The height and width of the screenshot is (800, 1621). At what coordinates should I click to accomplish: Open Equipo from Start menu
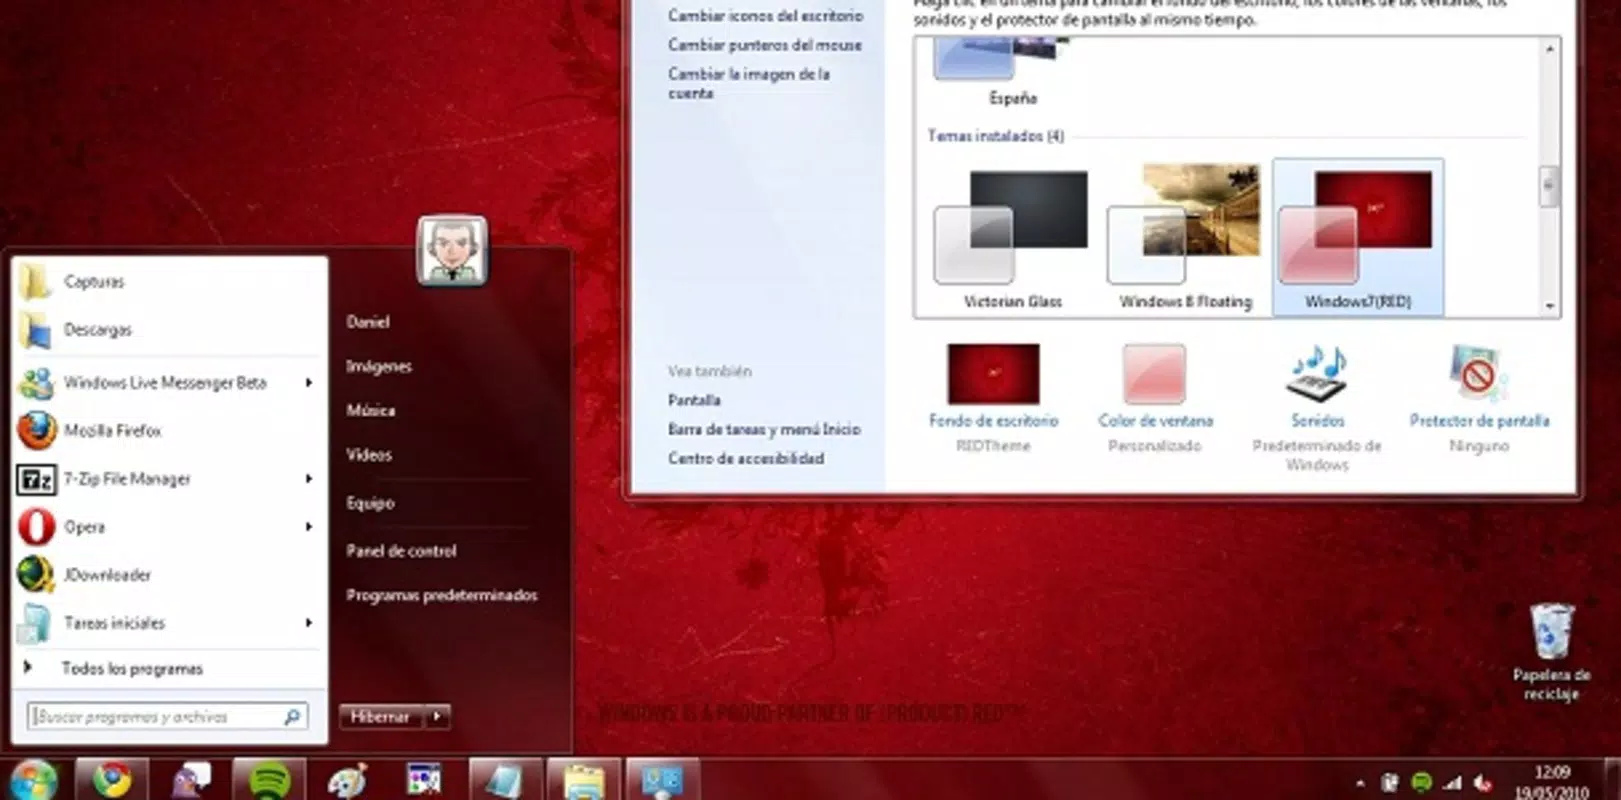tap(370, 503)
